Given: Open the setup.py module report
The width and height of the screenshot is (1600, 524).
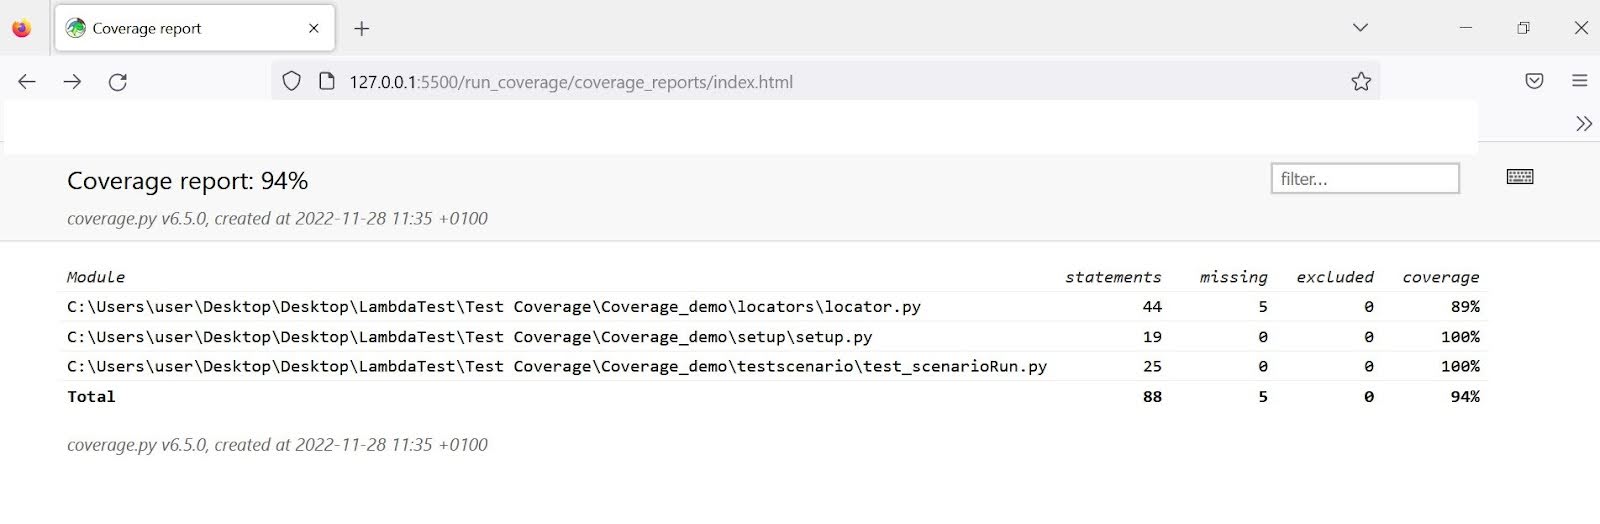Looking at the screenshot, I should click(x=469, y=337).
